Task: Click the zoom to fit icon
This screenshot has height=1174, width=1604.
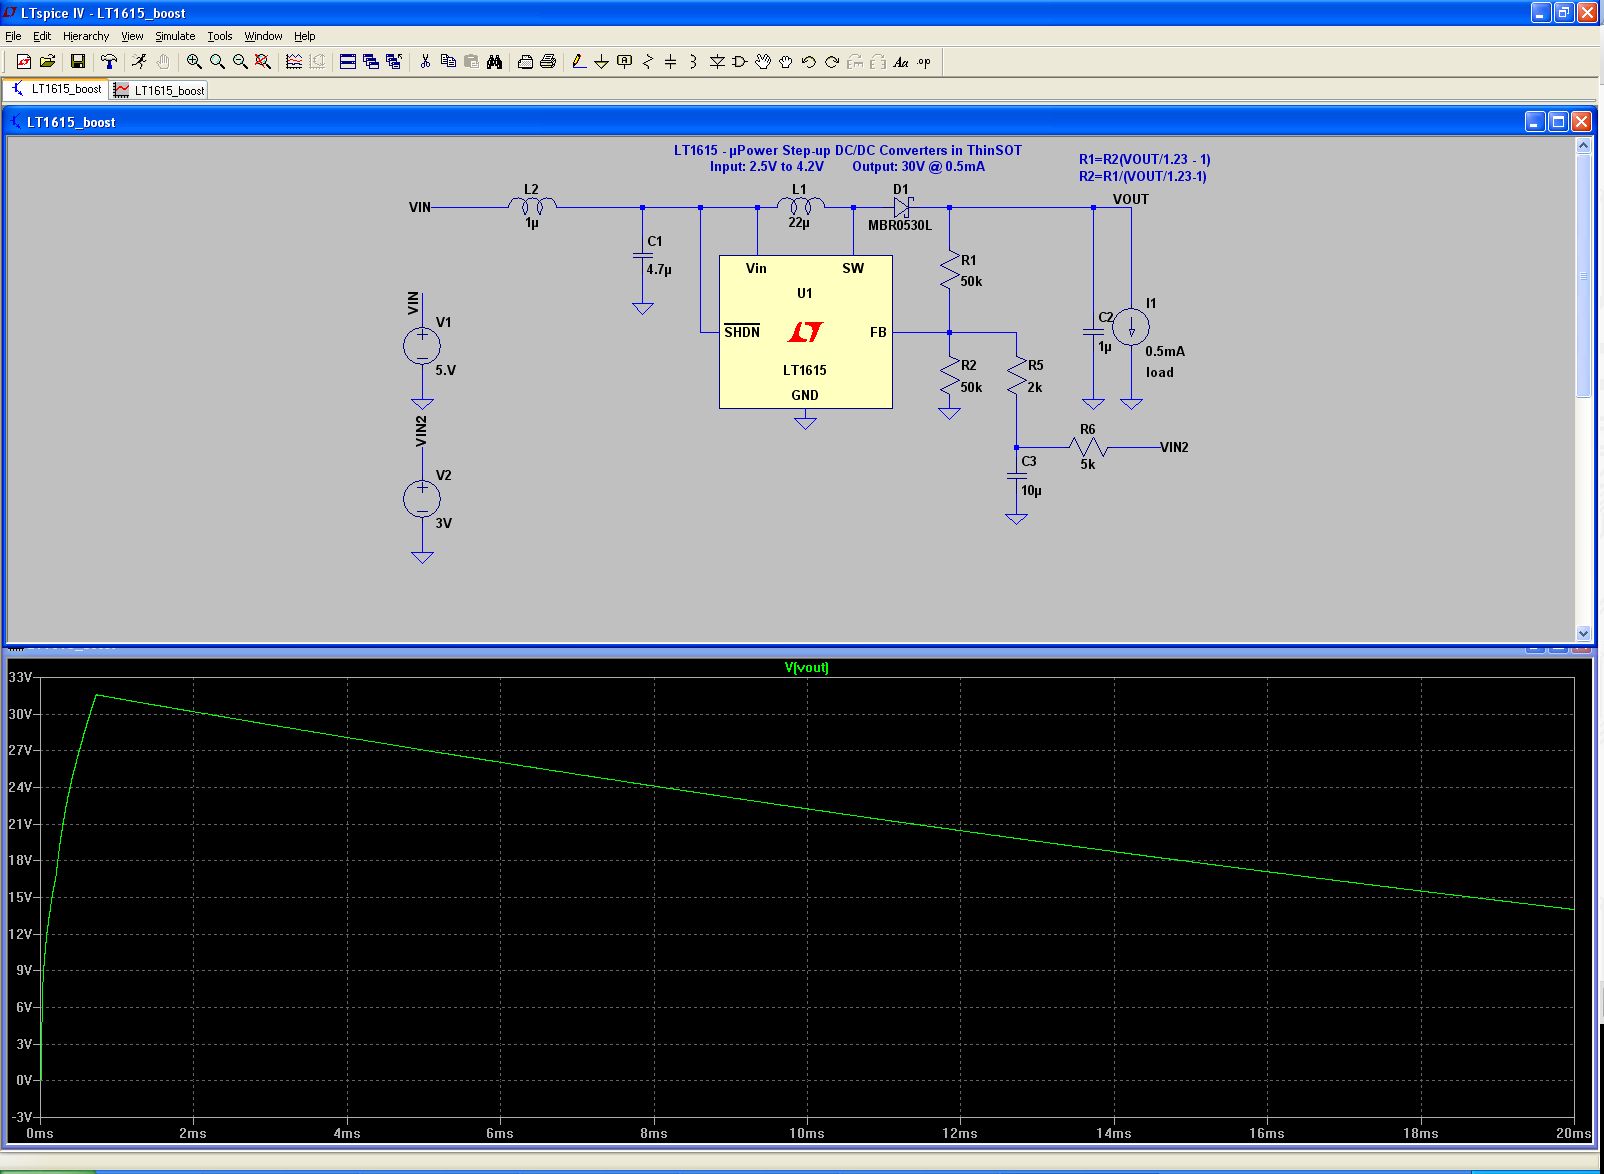Action: pyautogui.click(x=263, y=62)
